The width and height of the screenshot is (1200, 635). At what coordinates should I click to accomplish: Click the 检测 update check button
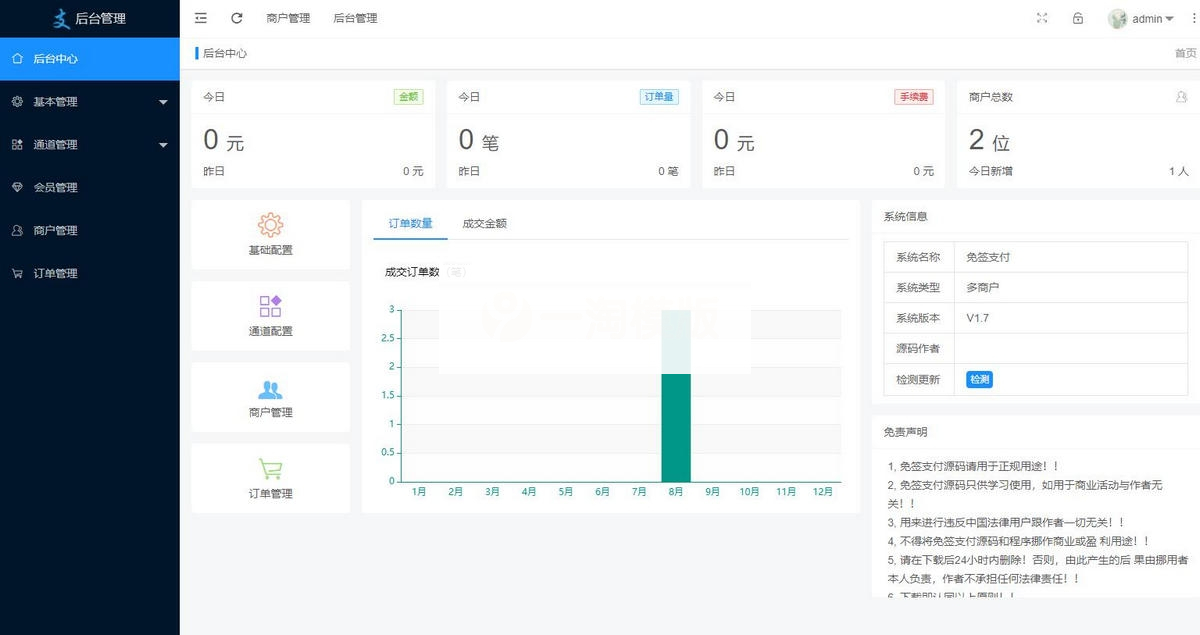(978, 379)
